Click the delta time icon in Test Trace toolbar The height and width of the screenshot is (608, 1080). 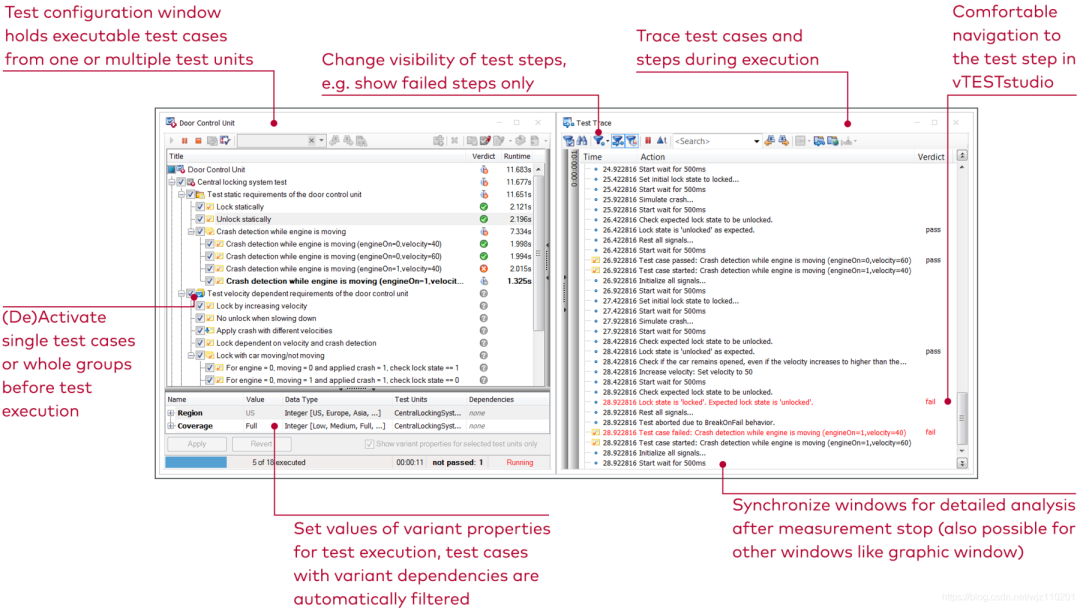pyautogui.click(x=661, y=140)
